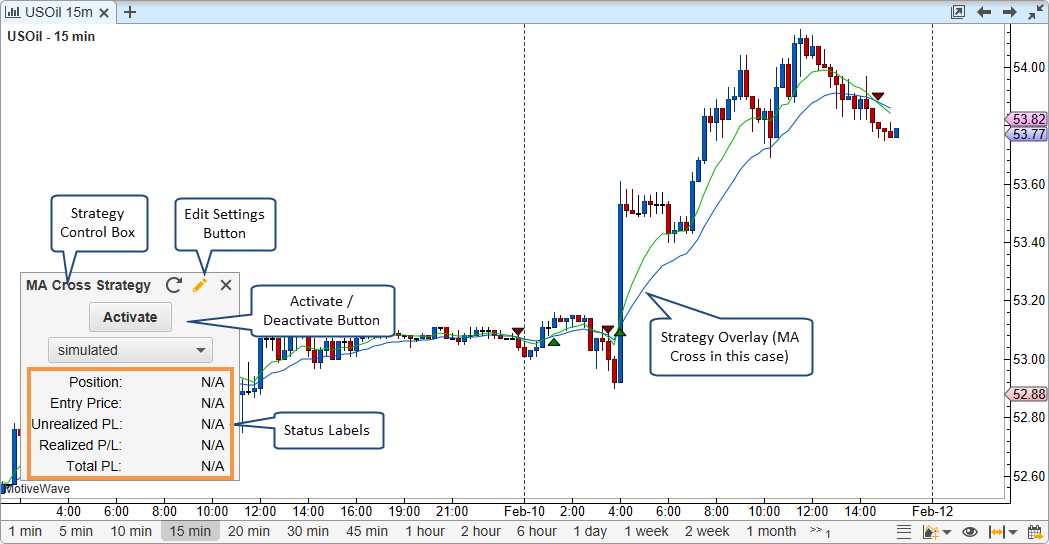Toggle the eye visibility icon

[969, 531]
